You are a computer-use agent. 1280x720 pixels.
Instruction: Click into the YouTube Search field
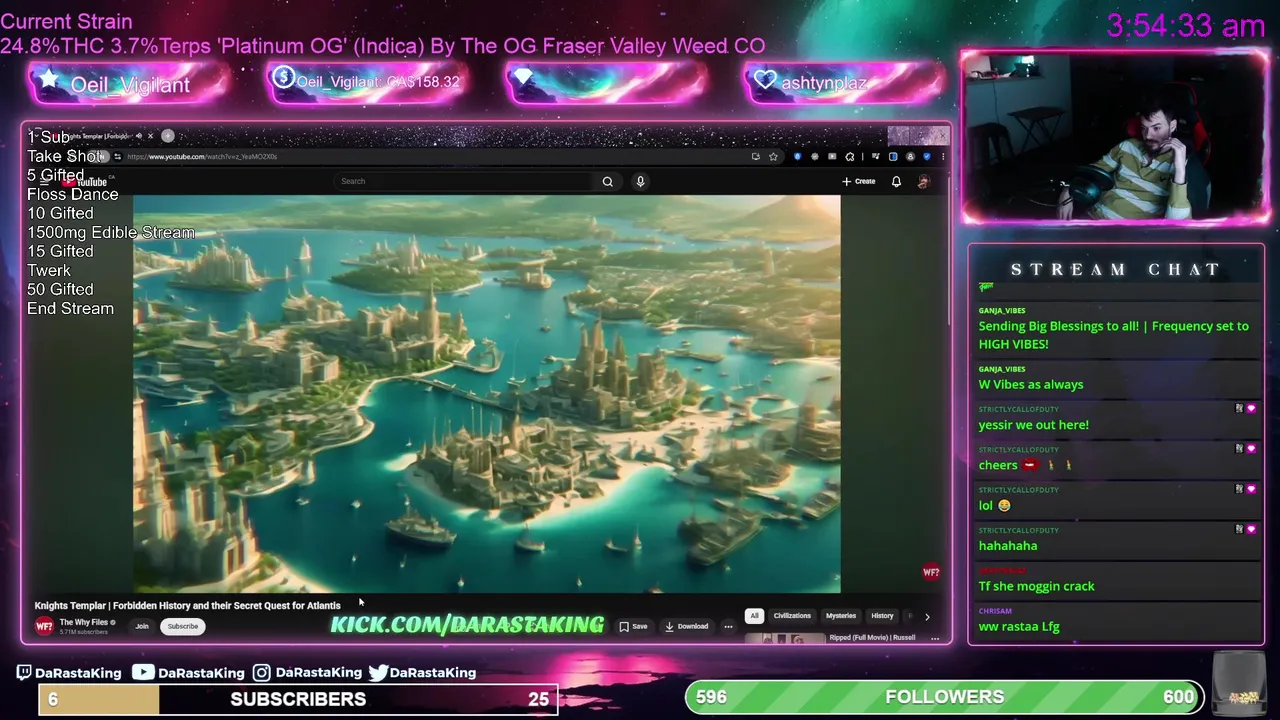(x=465, y=181)
